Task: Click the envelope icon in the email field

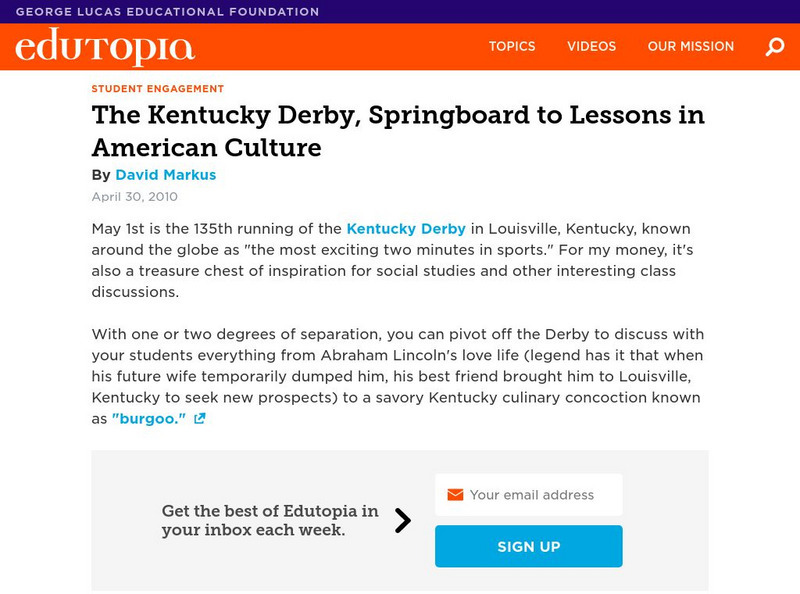Action: [x=456, y=494]
